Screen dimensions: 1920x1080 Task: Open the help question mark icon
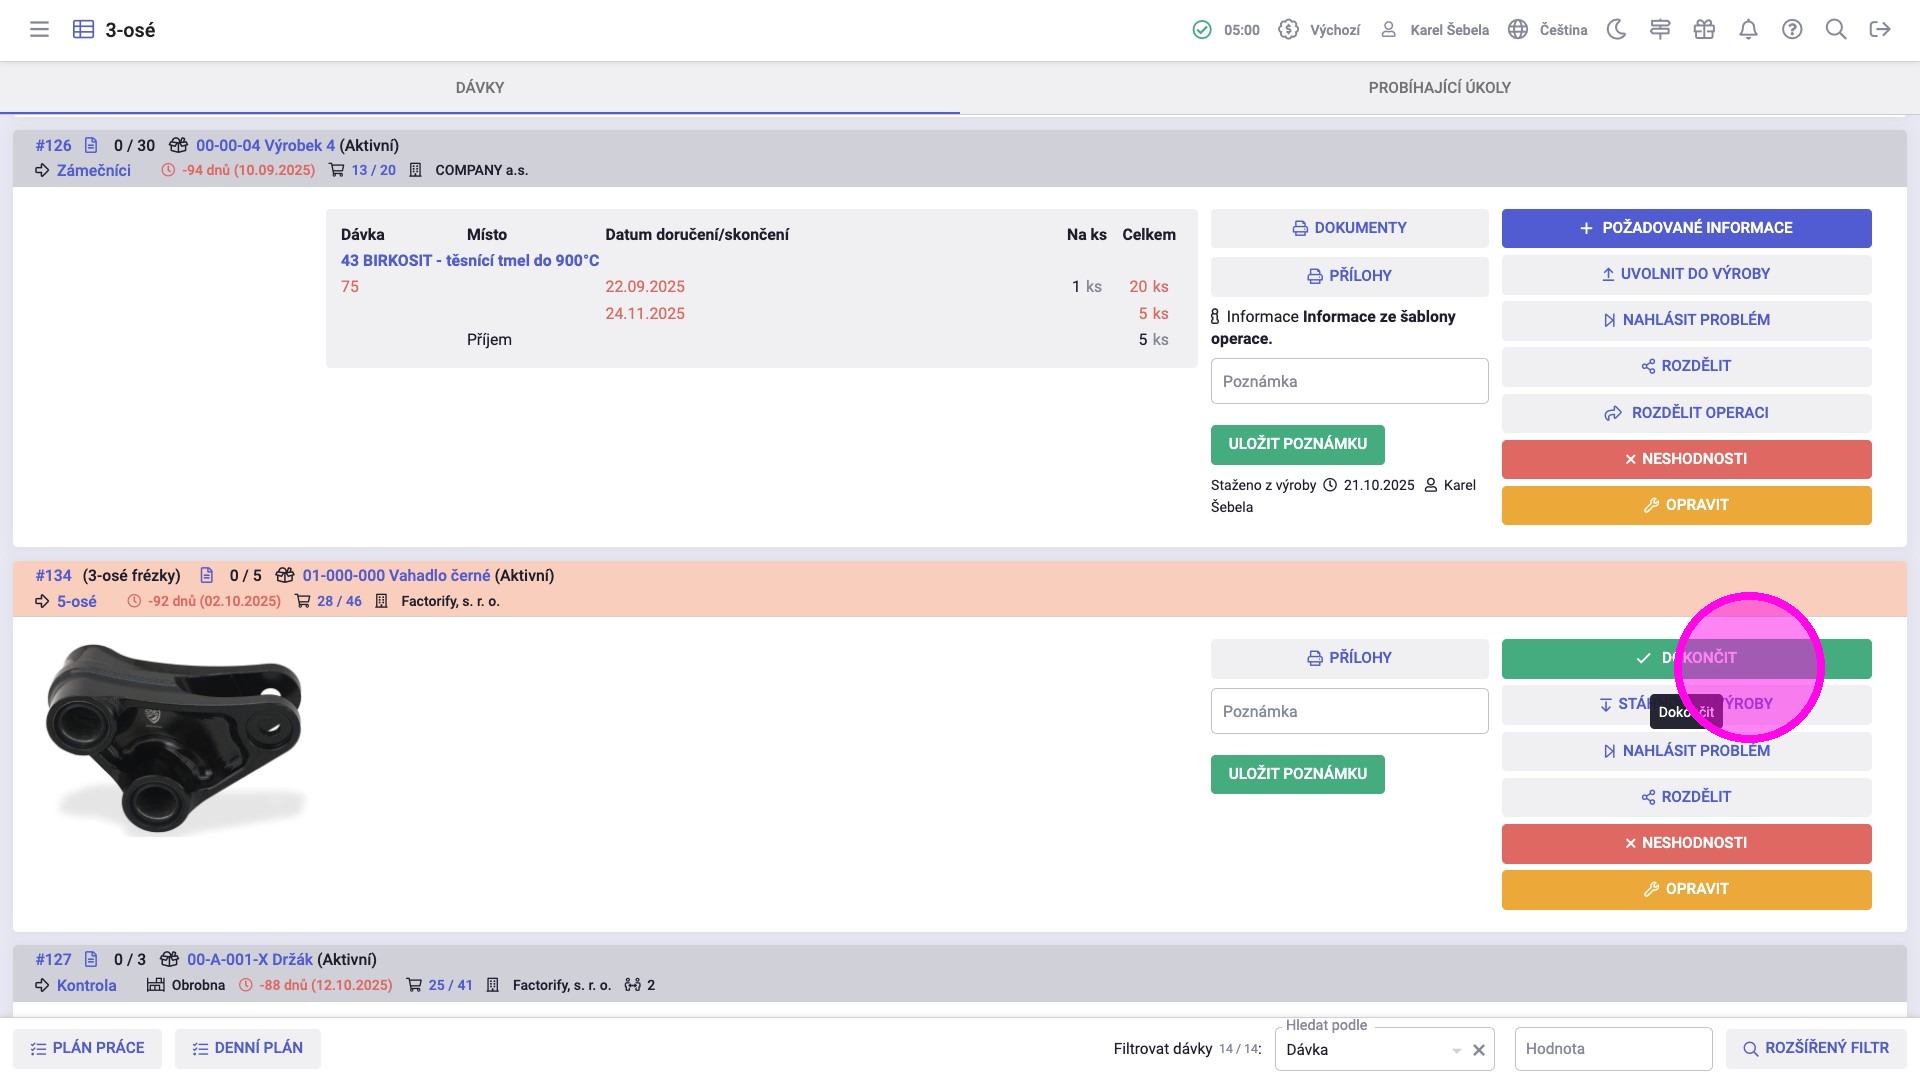tap(1792, 30)
